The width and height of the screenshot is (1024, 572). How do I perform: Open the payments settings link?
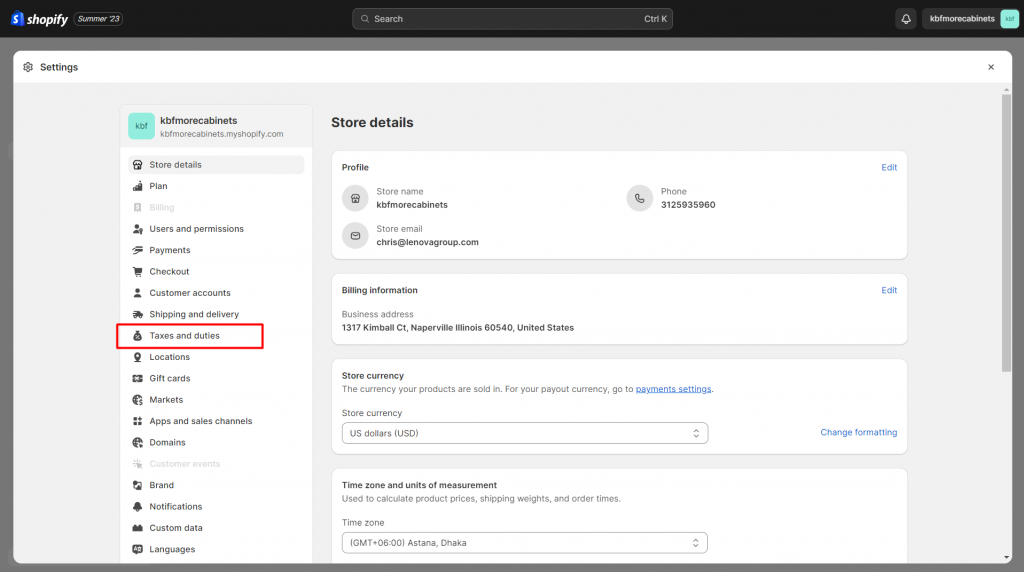click(673, 389)
